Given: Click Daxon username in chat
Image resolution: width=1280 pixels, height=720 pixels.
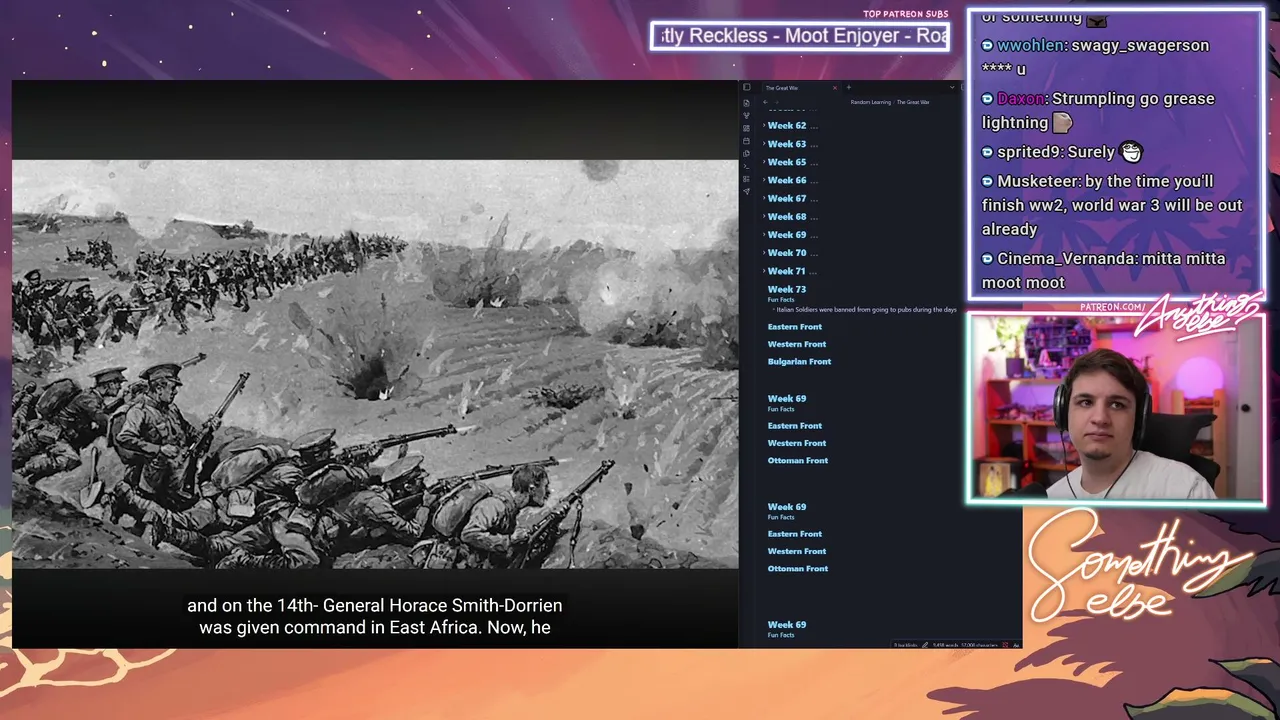Looking at the screenshot, I should click(x=1021, y=98).
